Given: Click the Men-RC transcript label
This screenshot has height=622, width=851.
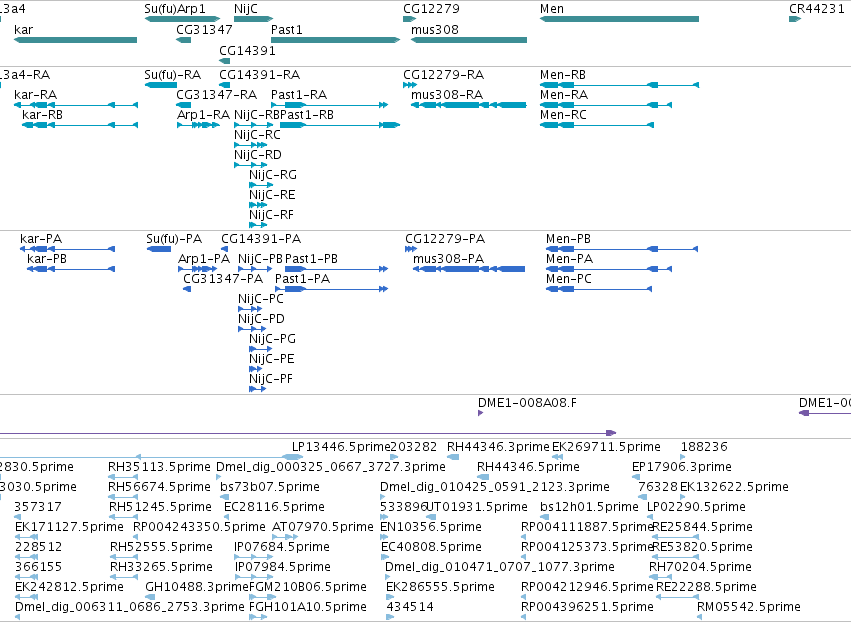Looking at the screenshot, I should click(x=563, y=115).
